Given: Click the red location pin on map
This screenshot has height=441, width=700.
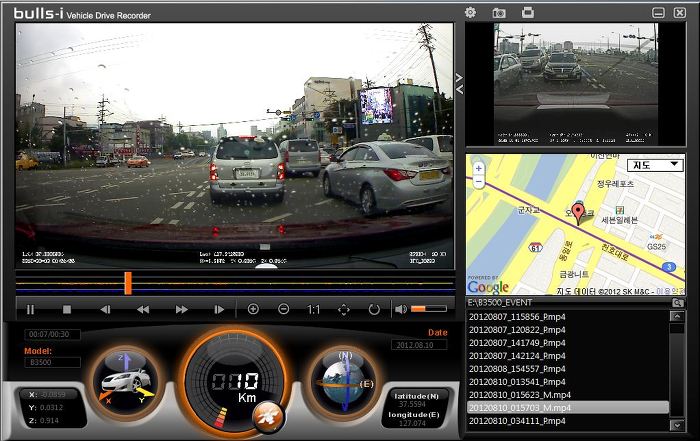Looking at the screenshot, I should 578,213.
